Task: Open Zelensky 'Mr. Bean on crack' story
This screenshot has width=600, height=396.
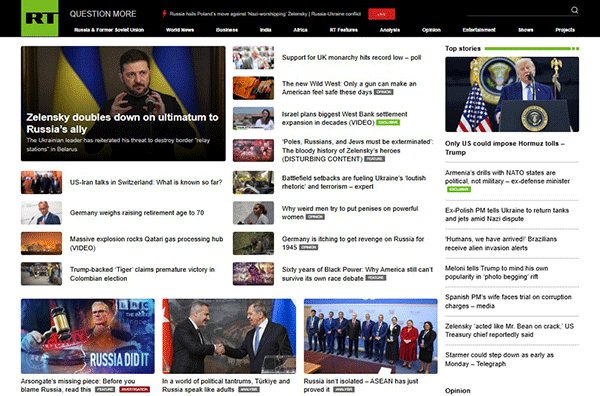Action: [x=509, y=331]
